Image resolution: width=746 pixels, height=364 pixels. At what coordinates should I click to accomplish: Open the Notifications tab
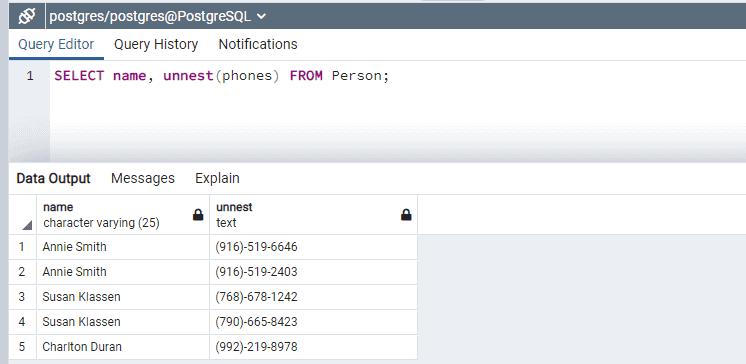pos(258,44)
